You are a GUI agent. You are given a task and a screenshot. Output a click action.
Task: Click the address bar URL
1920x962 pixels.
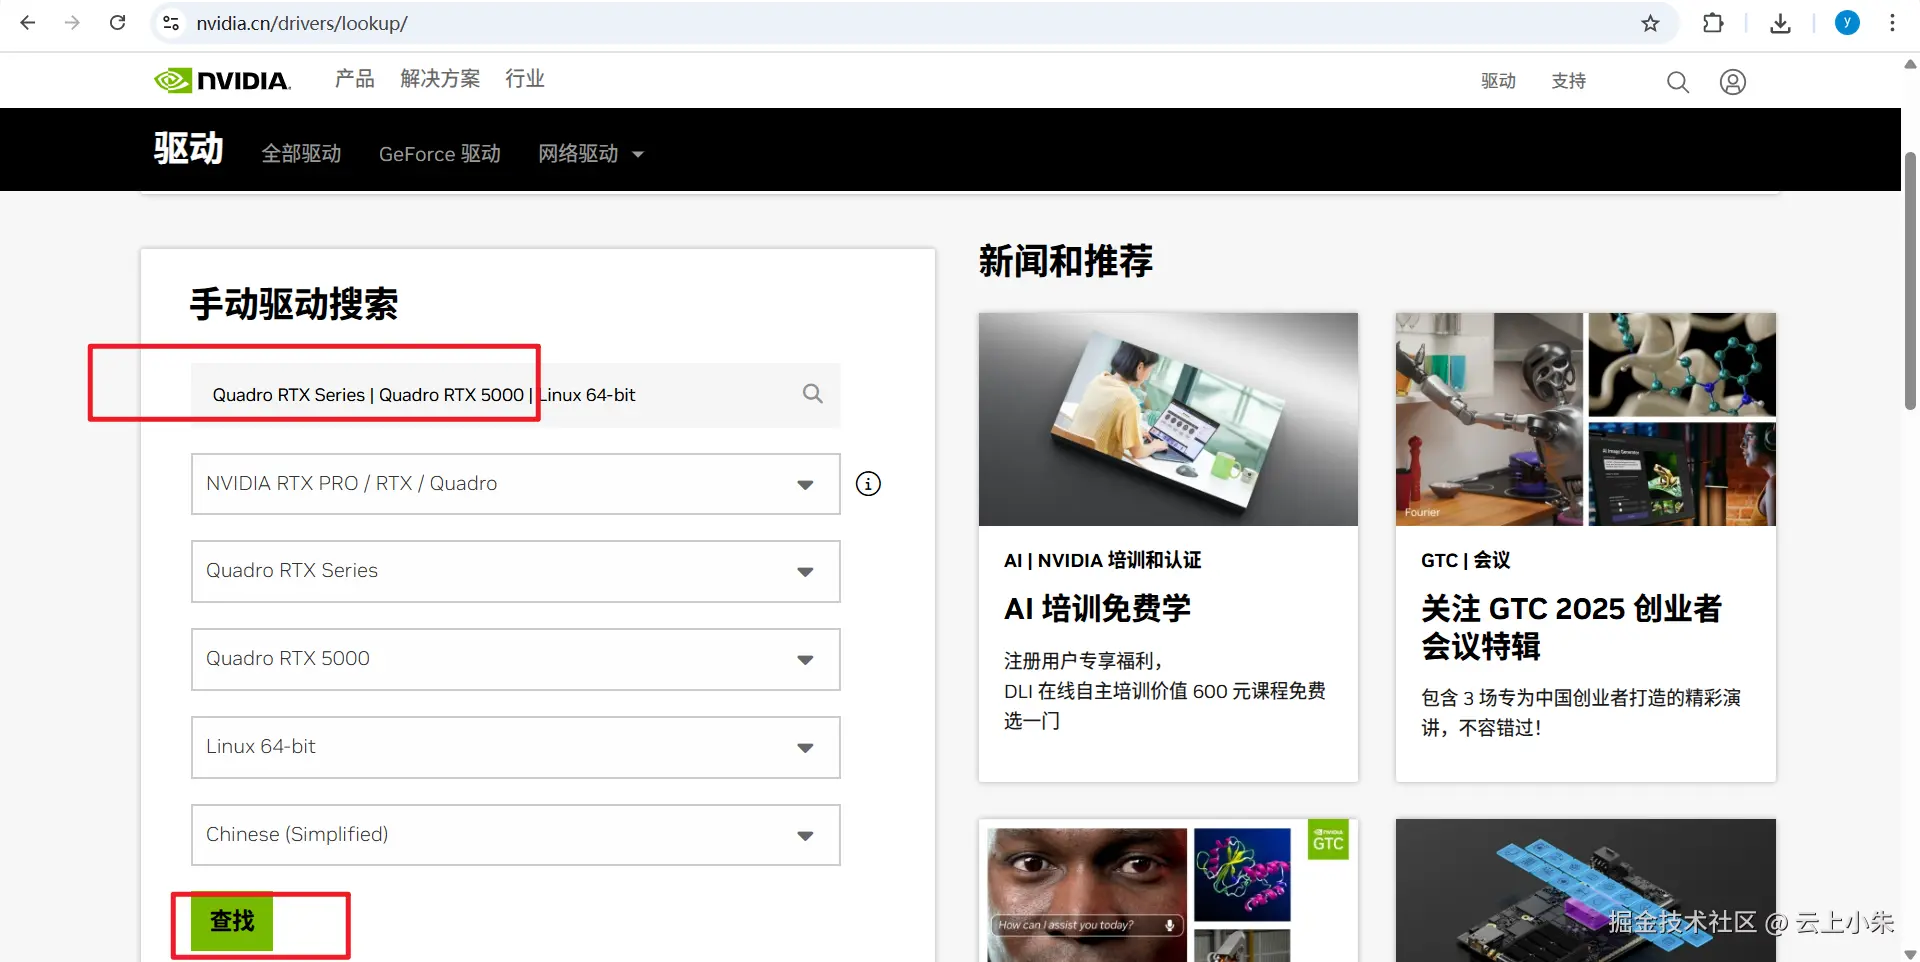pos(302,23)
